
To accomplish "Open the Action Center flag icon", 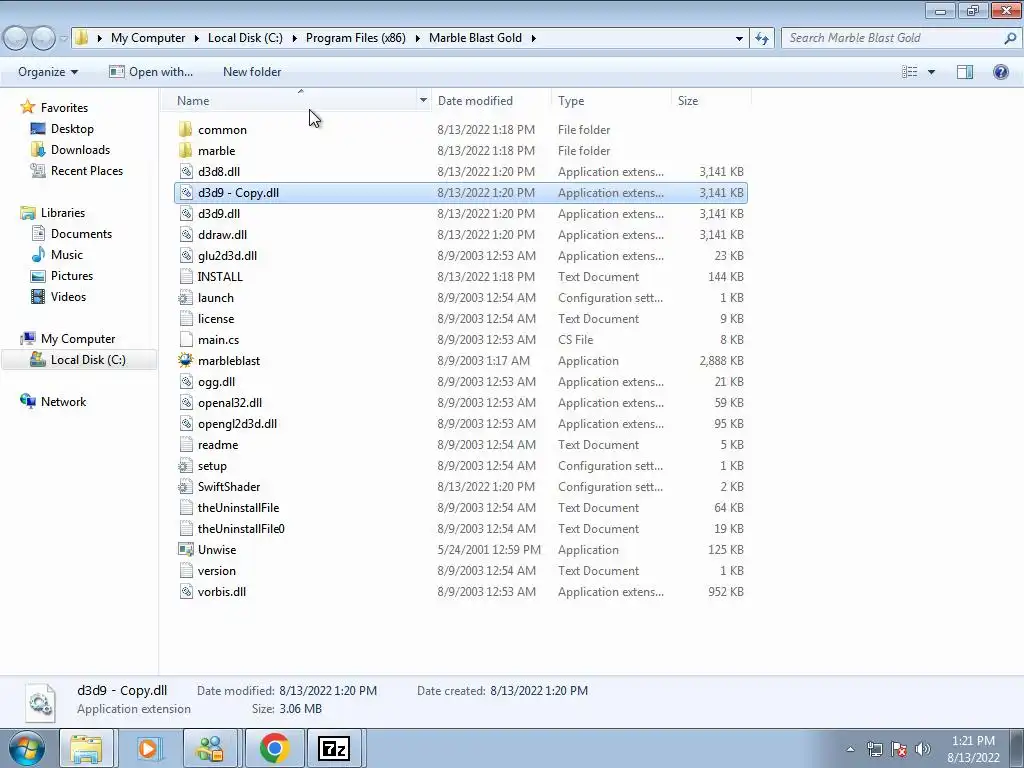I will pyautogui.click(x=899, y=749).
